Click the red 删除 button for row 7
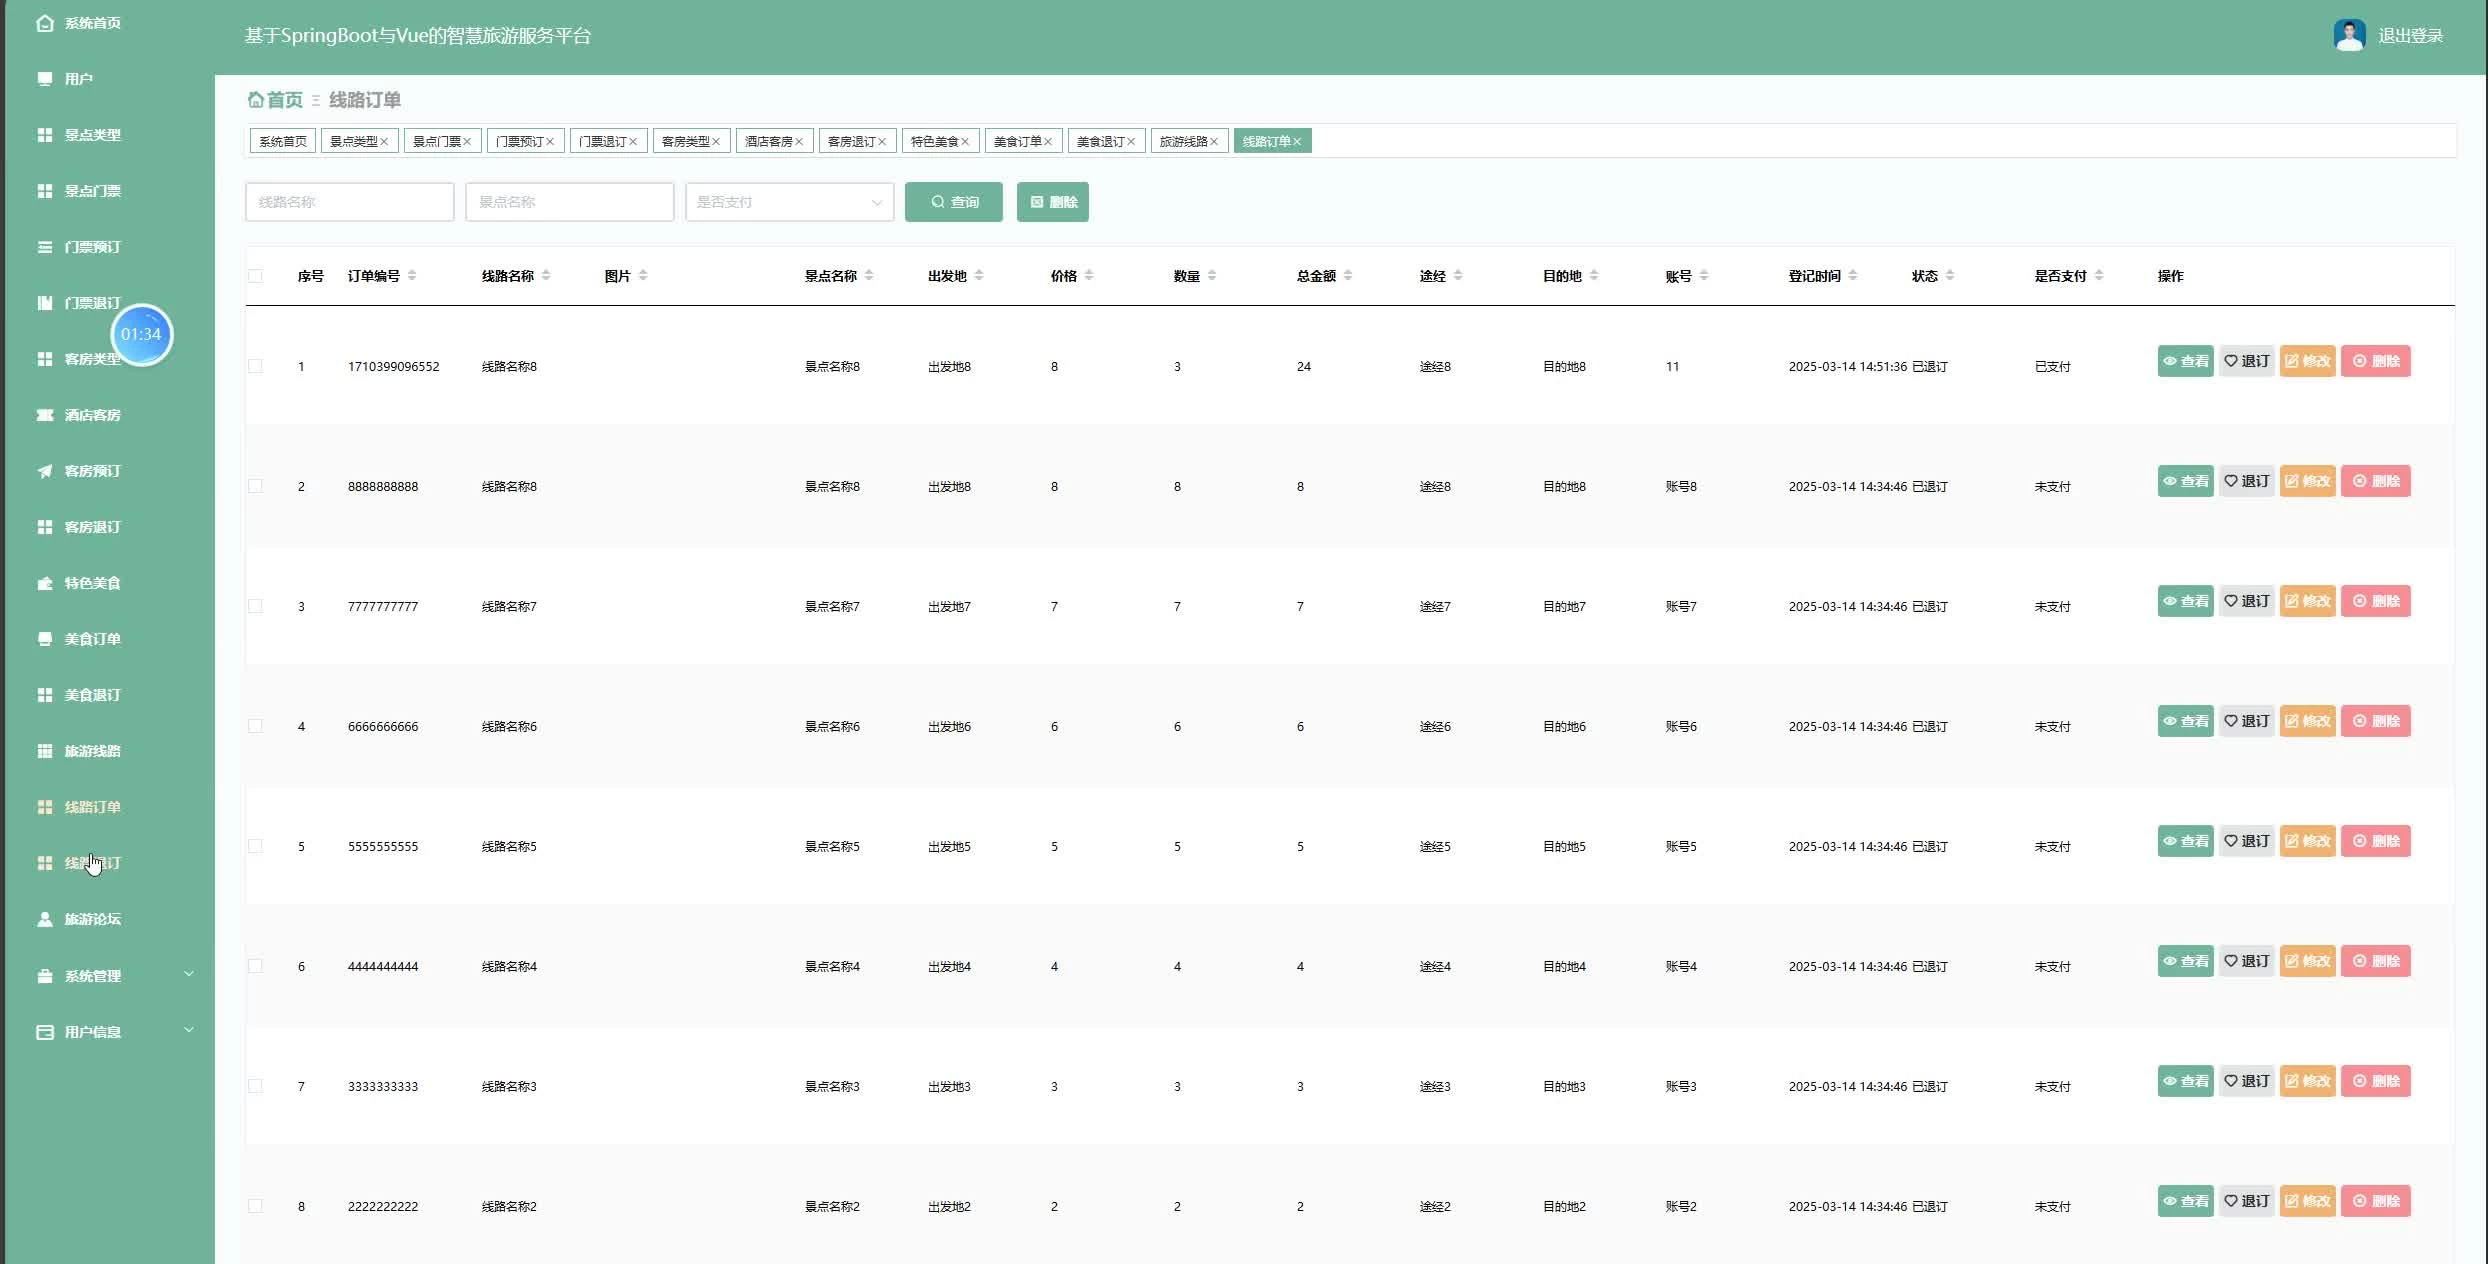 [2375, 1081]
